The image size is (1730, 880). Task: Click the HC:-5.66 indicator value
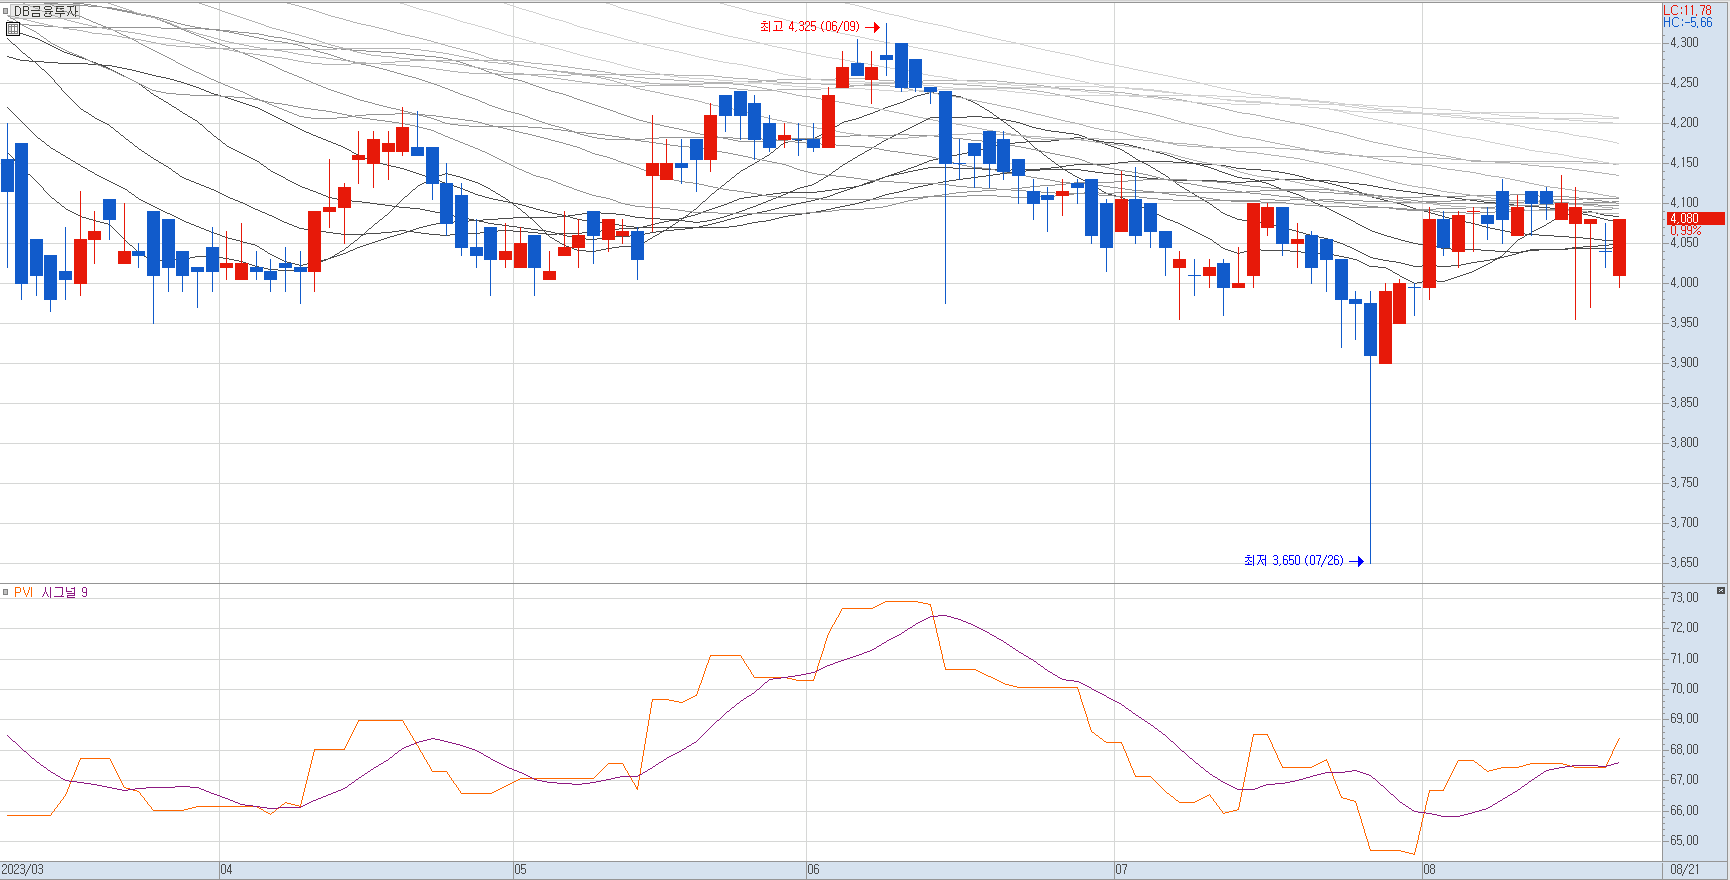[1687, 22]
